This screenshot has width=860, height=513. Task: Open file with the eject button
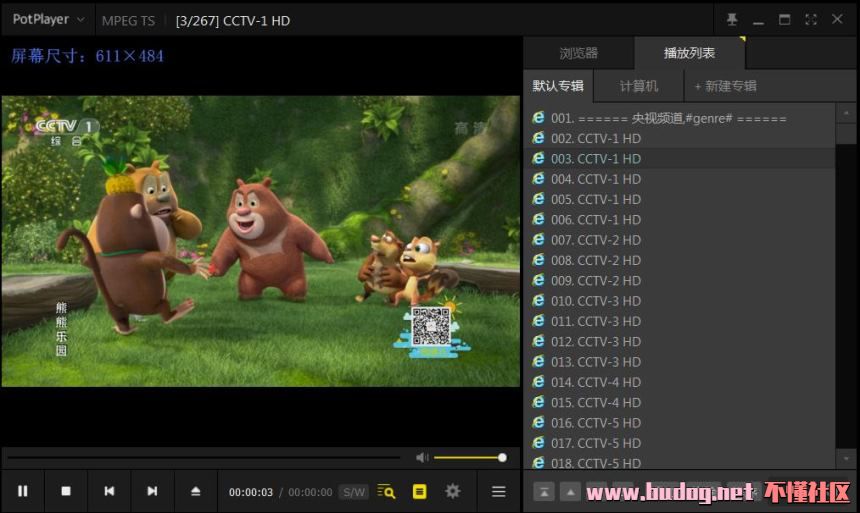[x=196, y=491]
